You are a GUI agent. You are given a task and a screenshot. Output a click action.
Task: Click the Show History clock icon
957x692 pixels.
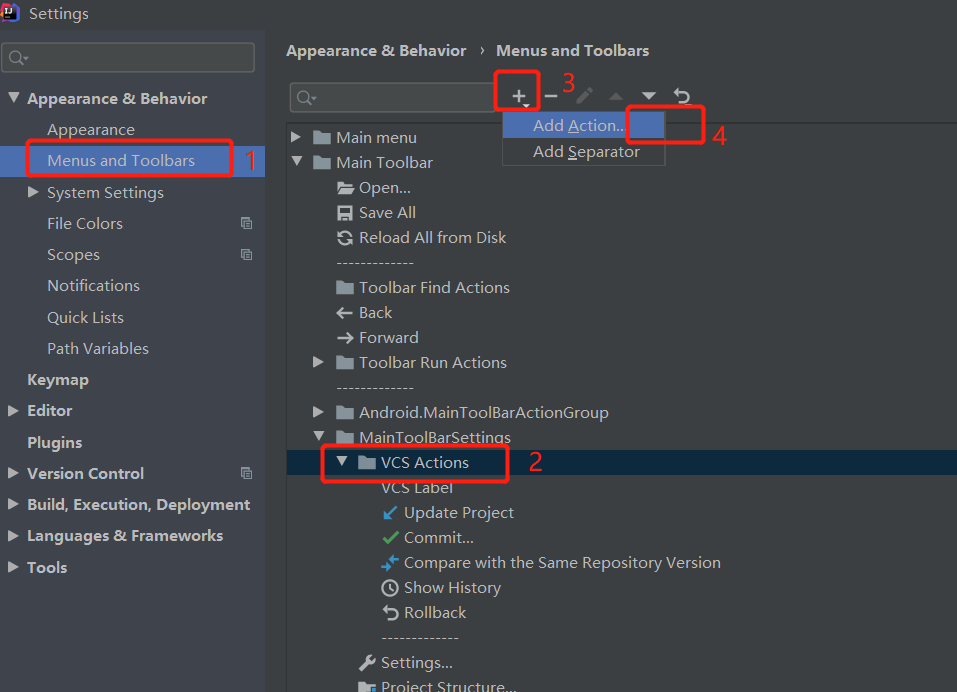click(x=389, y=587)
